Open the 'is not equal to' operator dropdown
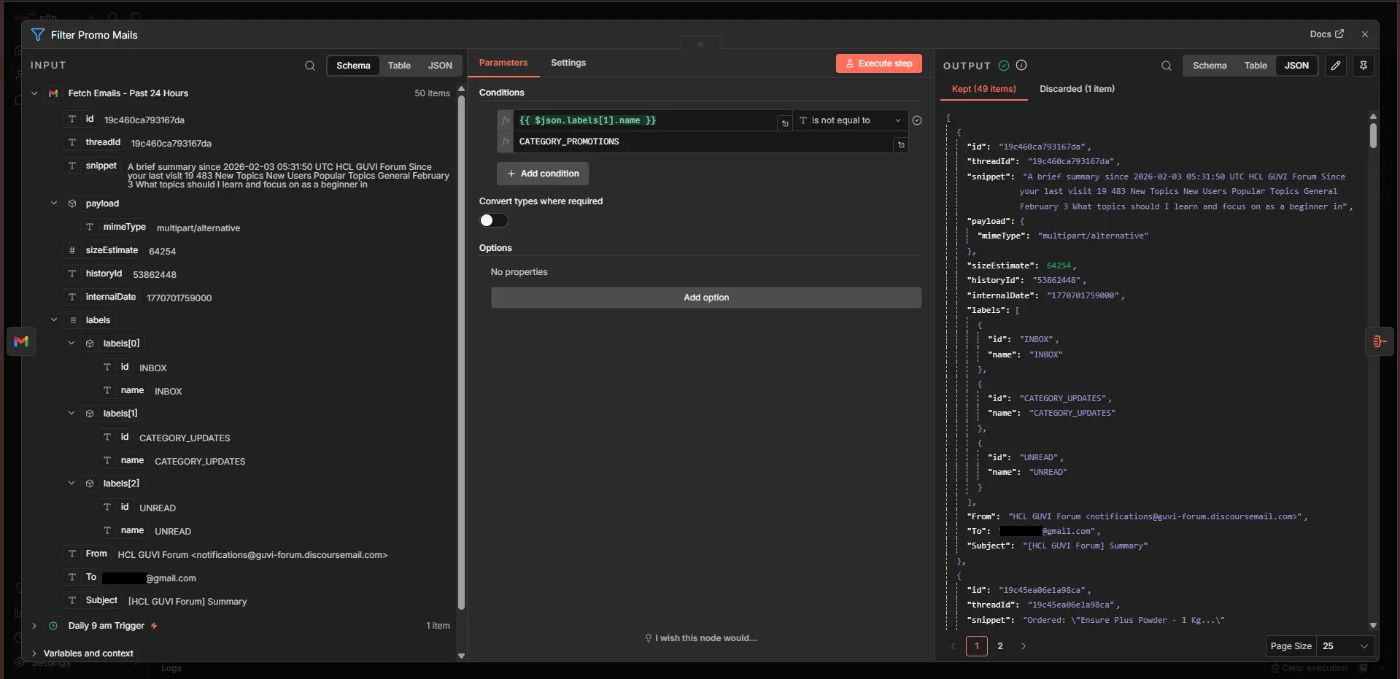This screenshot has width=1400, height=679. click(849, 120)
